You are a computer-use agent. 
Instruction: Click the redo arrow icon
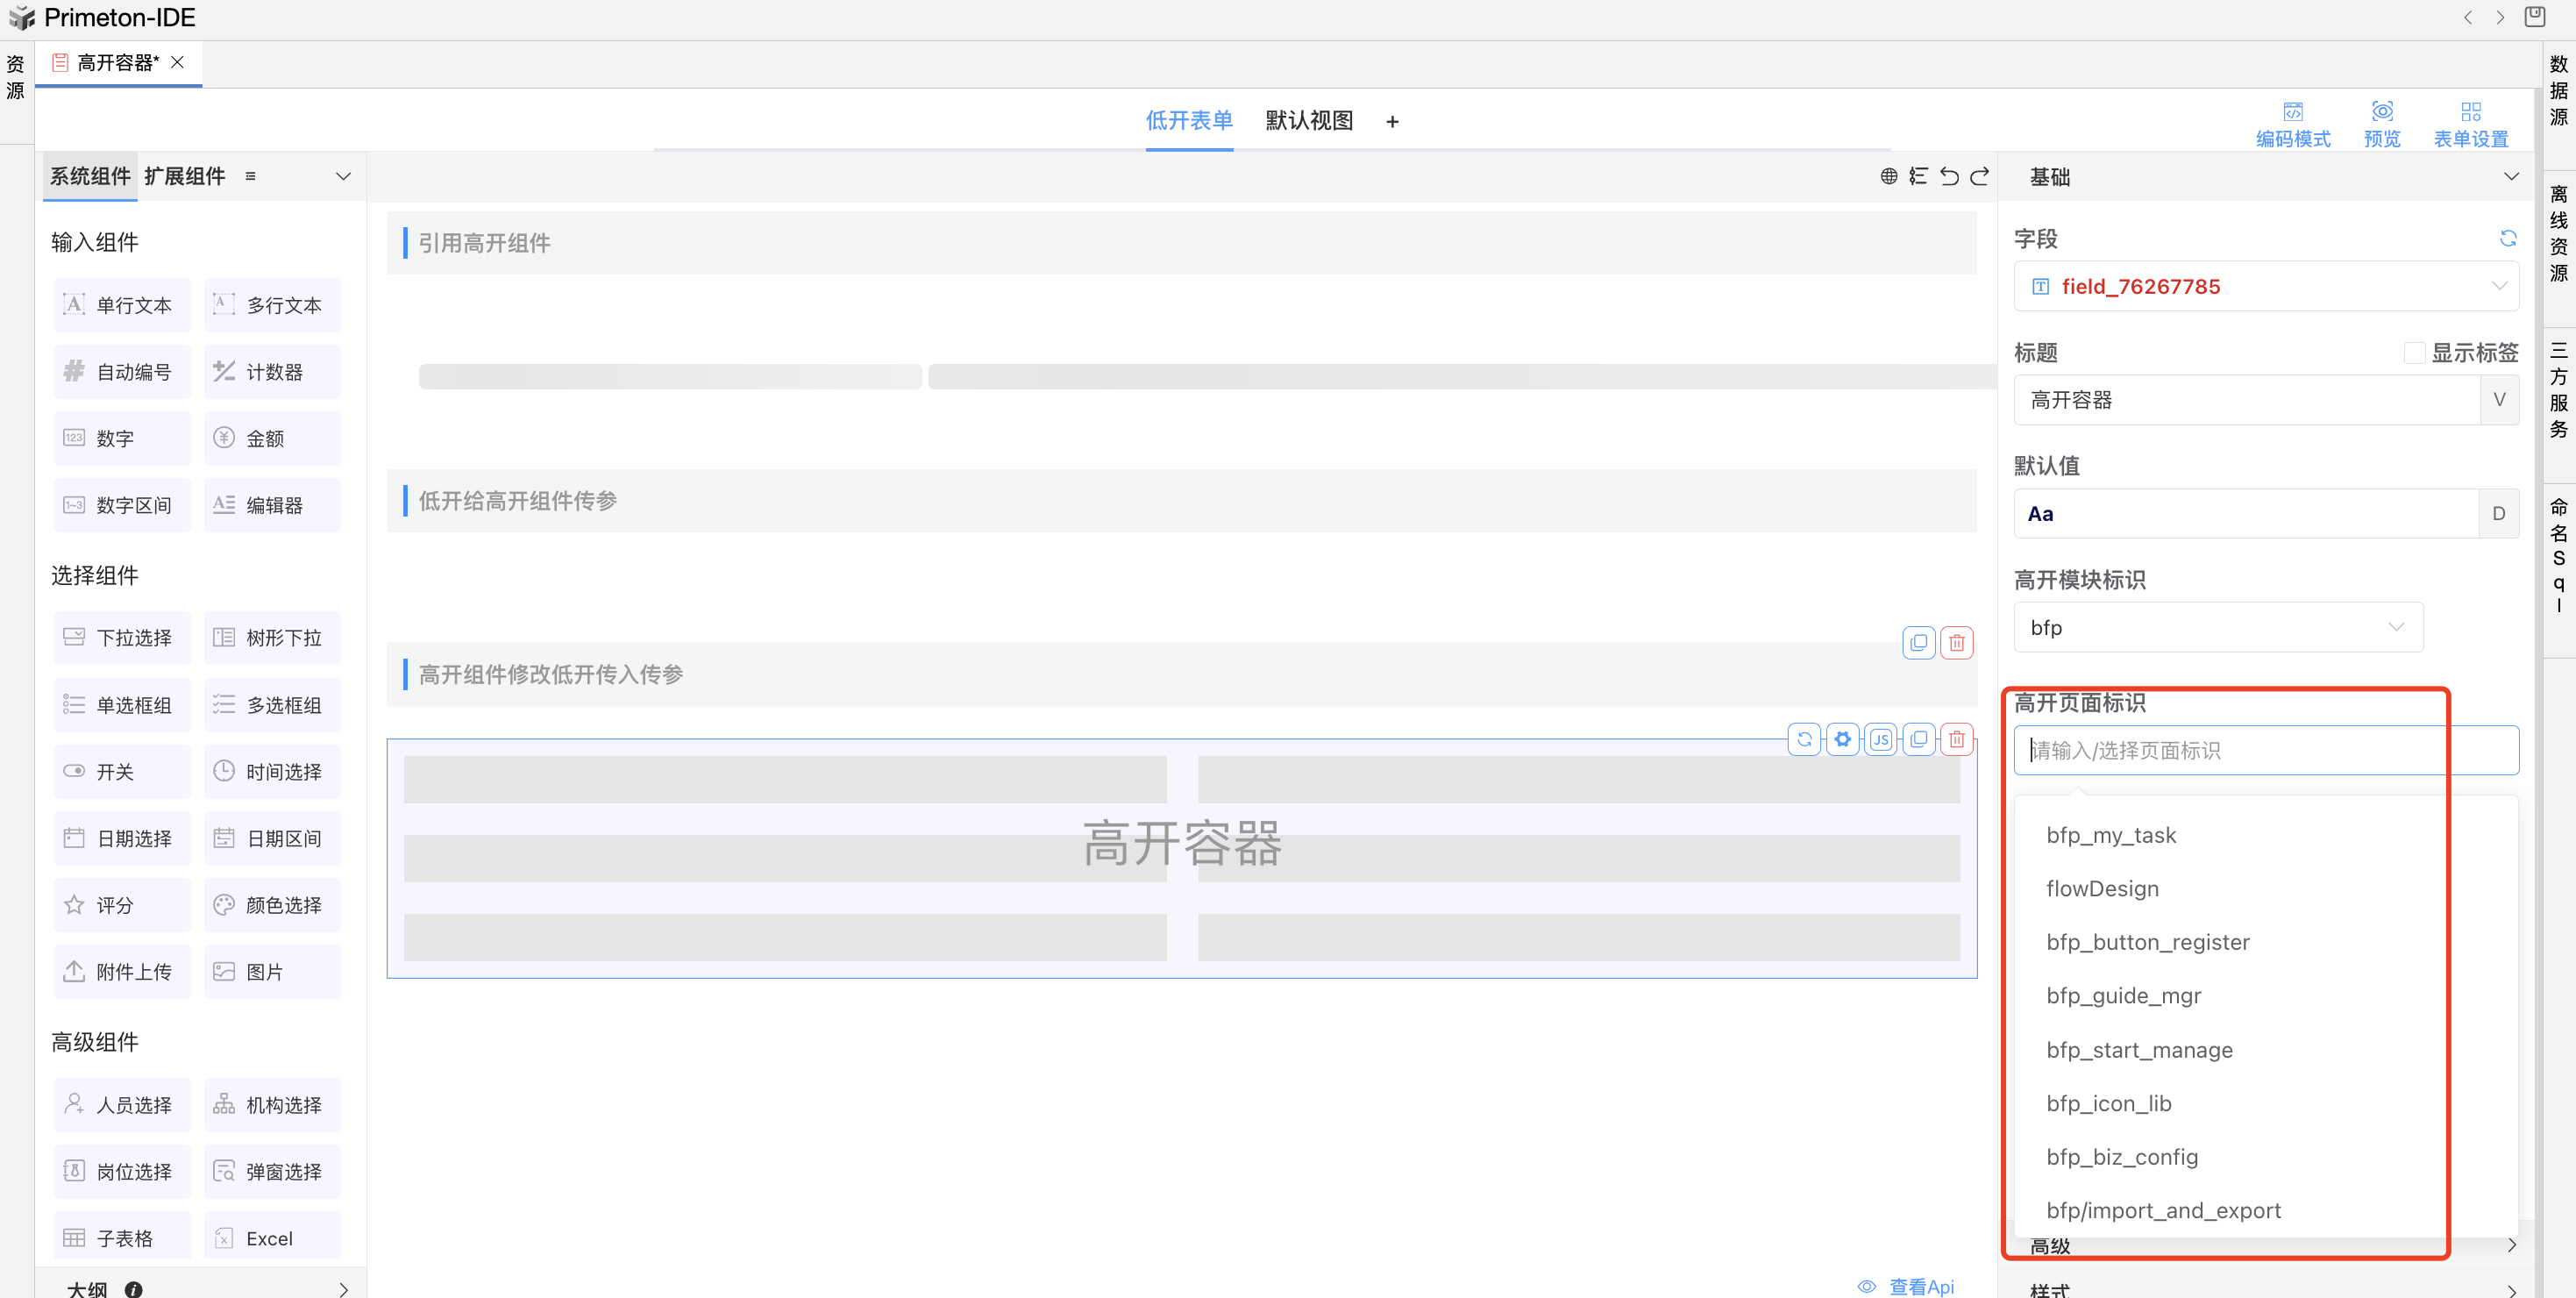(1979, 176)
